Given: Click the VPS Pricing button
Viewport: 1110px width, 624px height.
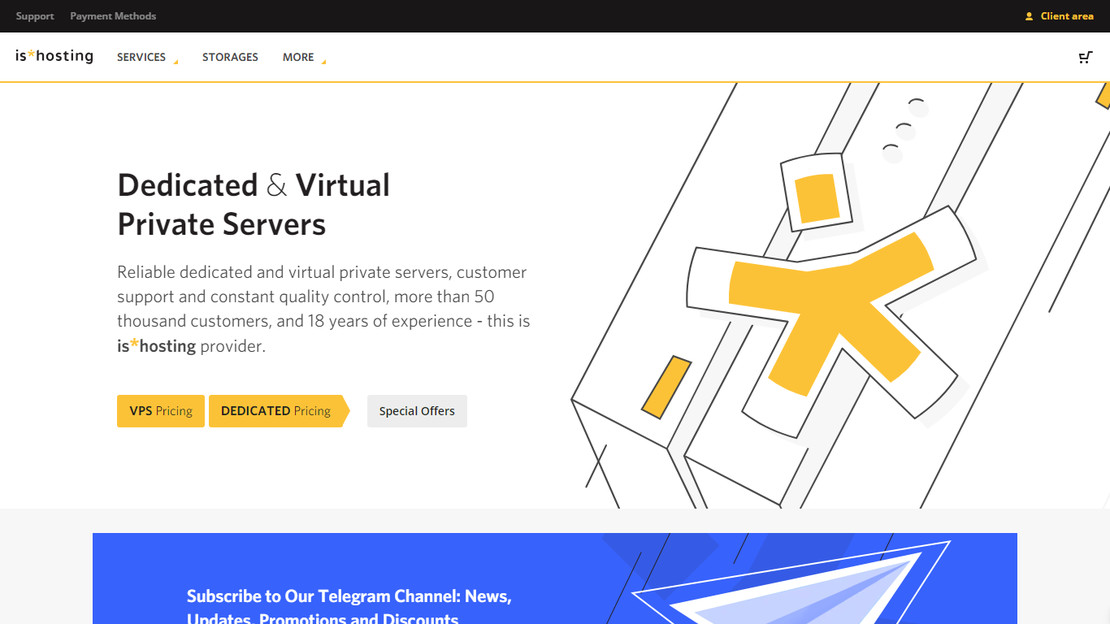Looking at the screenshot, I should (x=161, y=411).
